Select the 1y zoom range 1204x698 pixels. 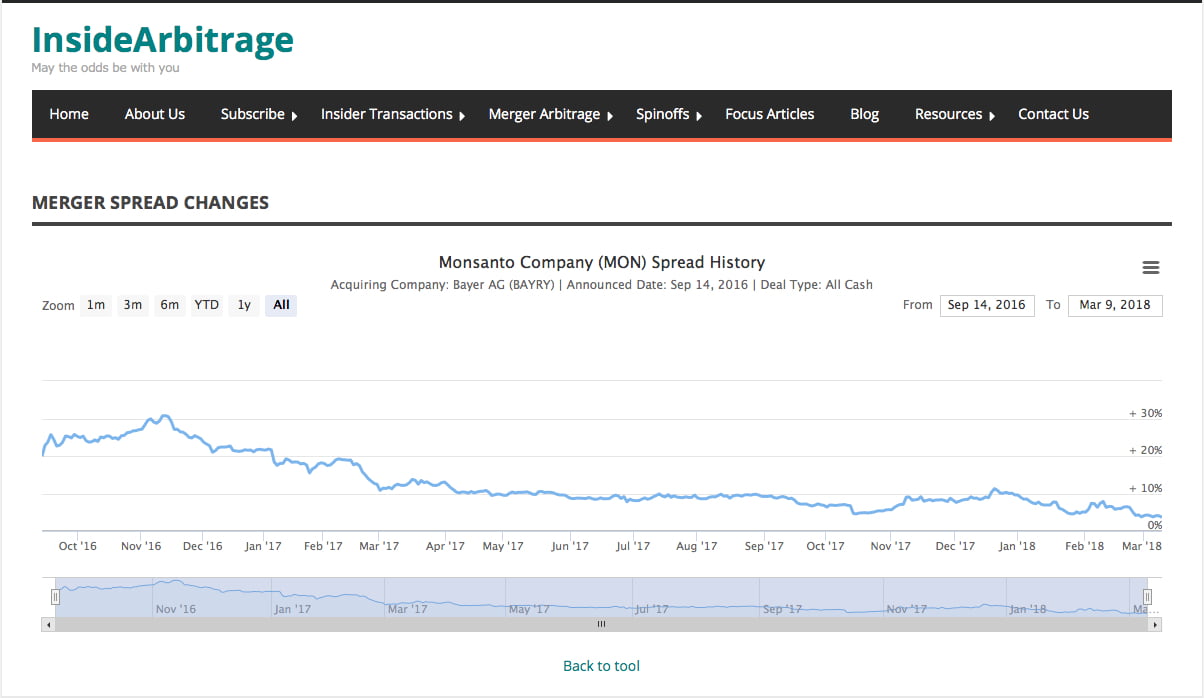click(243, 305)
